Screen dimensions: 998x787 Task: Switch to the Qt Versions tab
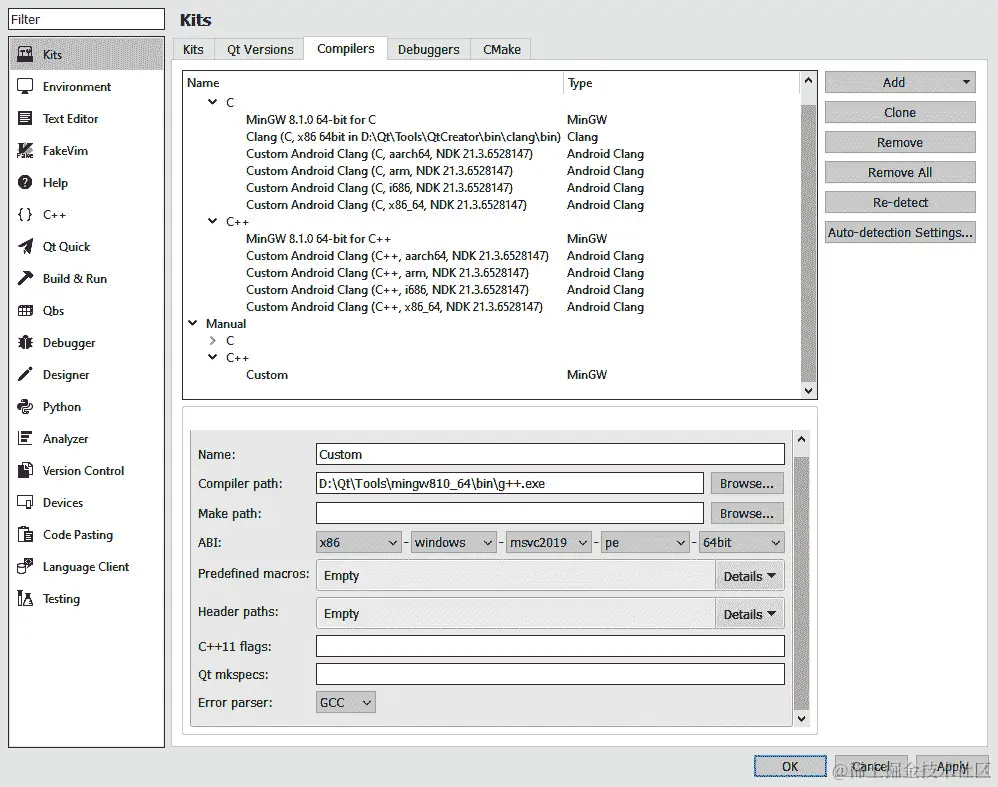click(260, 50)
